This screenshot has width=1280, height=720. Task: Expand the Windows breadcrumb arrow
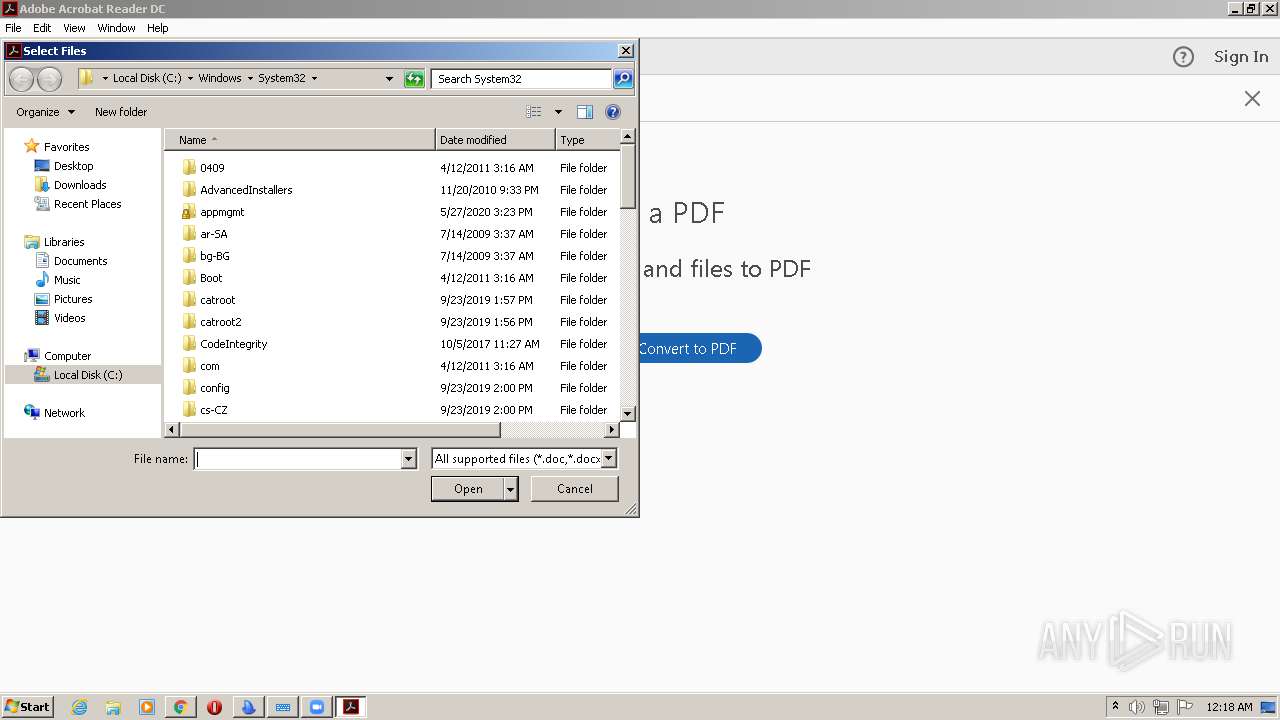click(250, 78)
